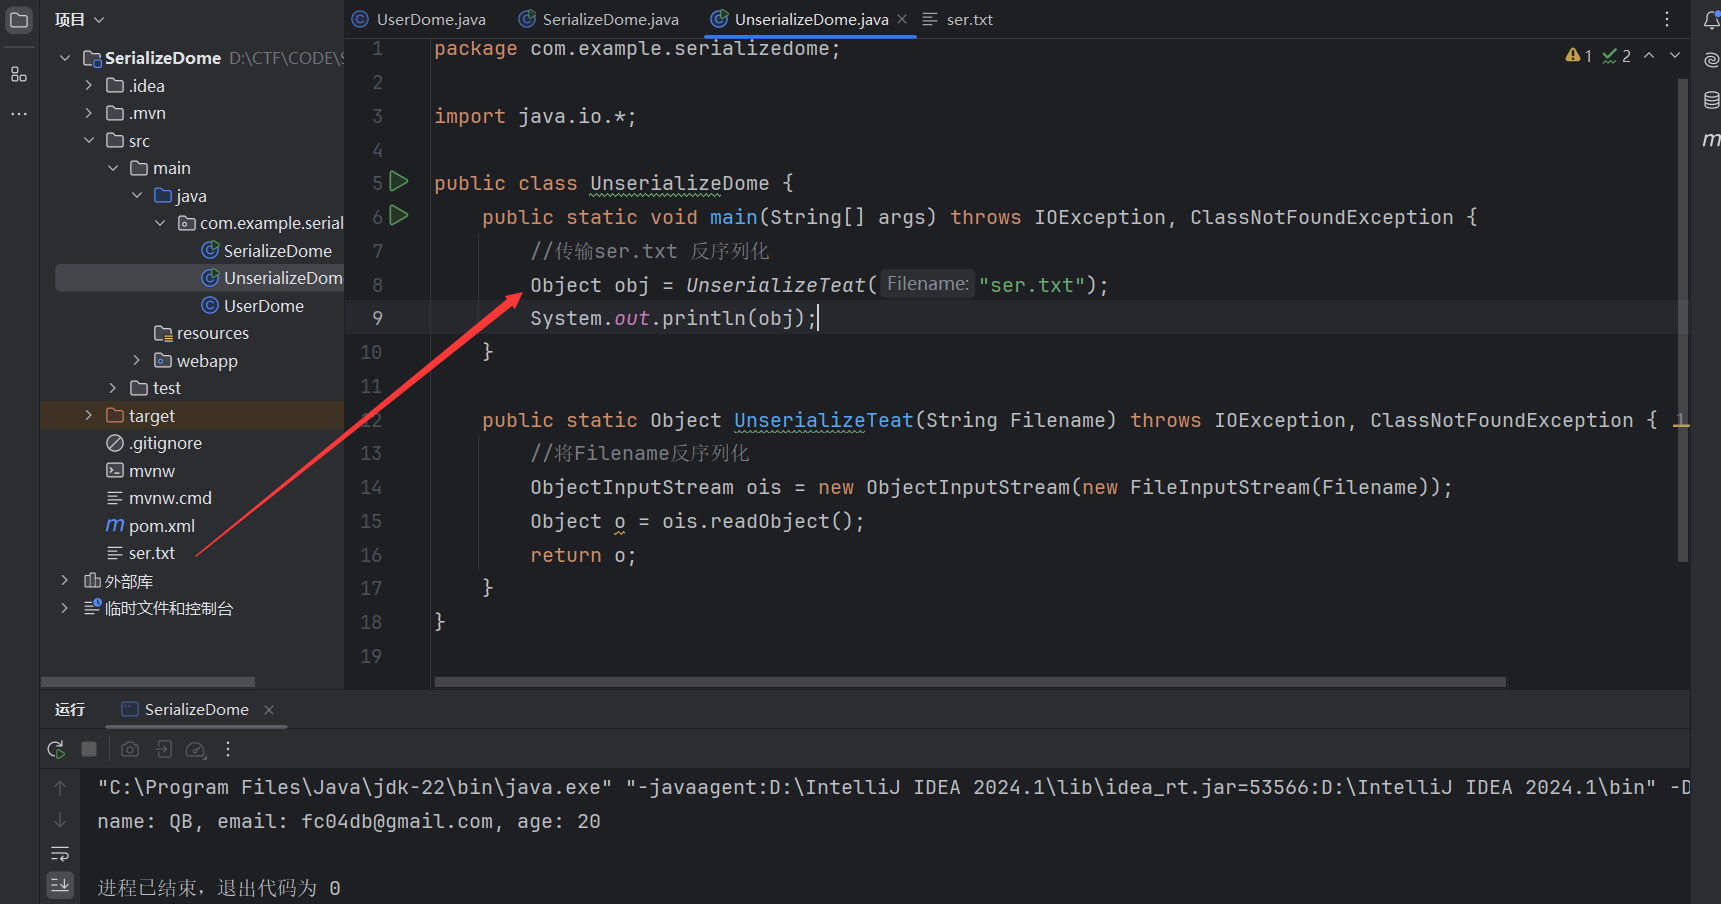Image resolution: width=1721 pixels, height=904 pixels.
Task: Switch to the ser.txt editor tab
Action: click(968, 20)
